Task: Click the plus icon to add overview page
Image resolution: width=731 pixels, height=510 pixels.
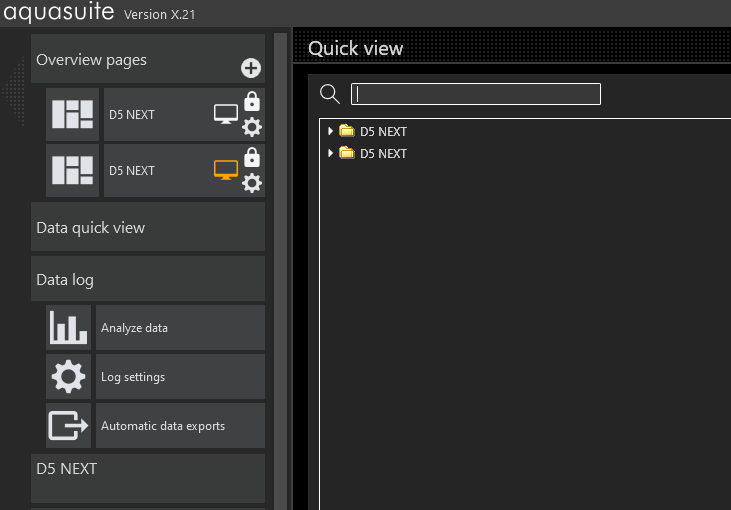Action: coord(251,68)
